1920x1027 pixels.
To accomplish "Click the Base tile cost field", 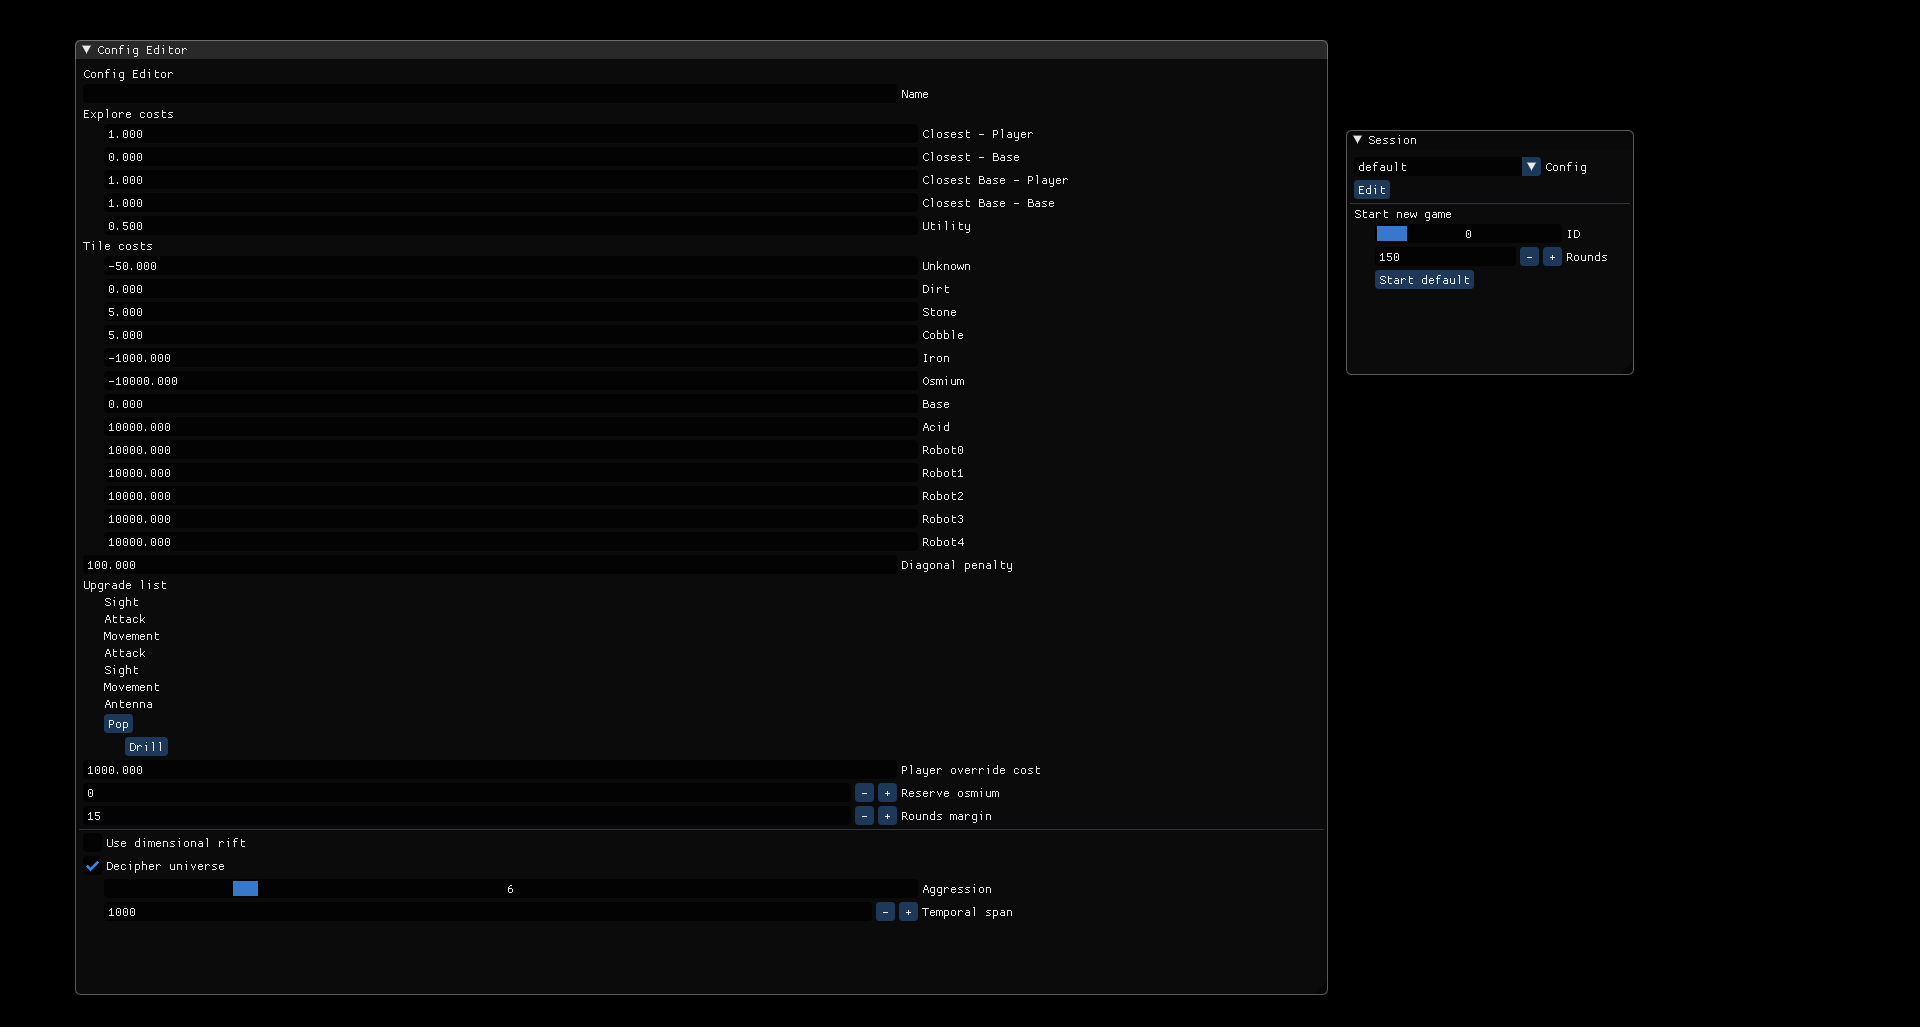I will (x=511, y=403).
